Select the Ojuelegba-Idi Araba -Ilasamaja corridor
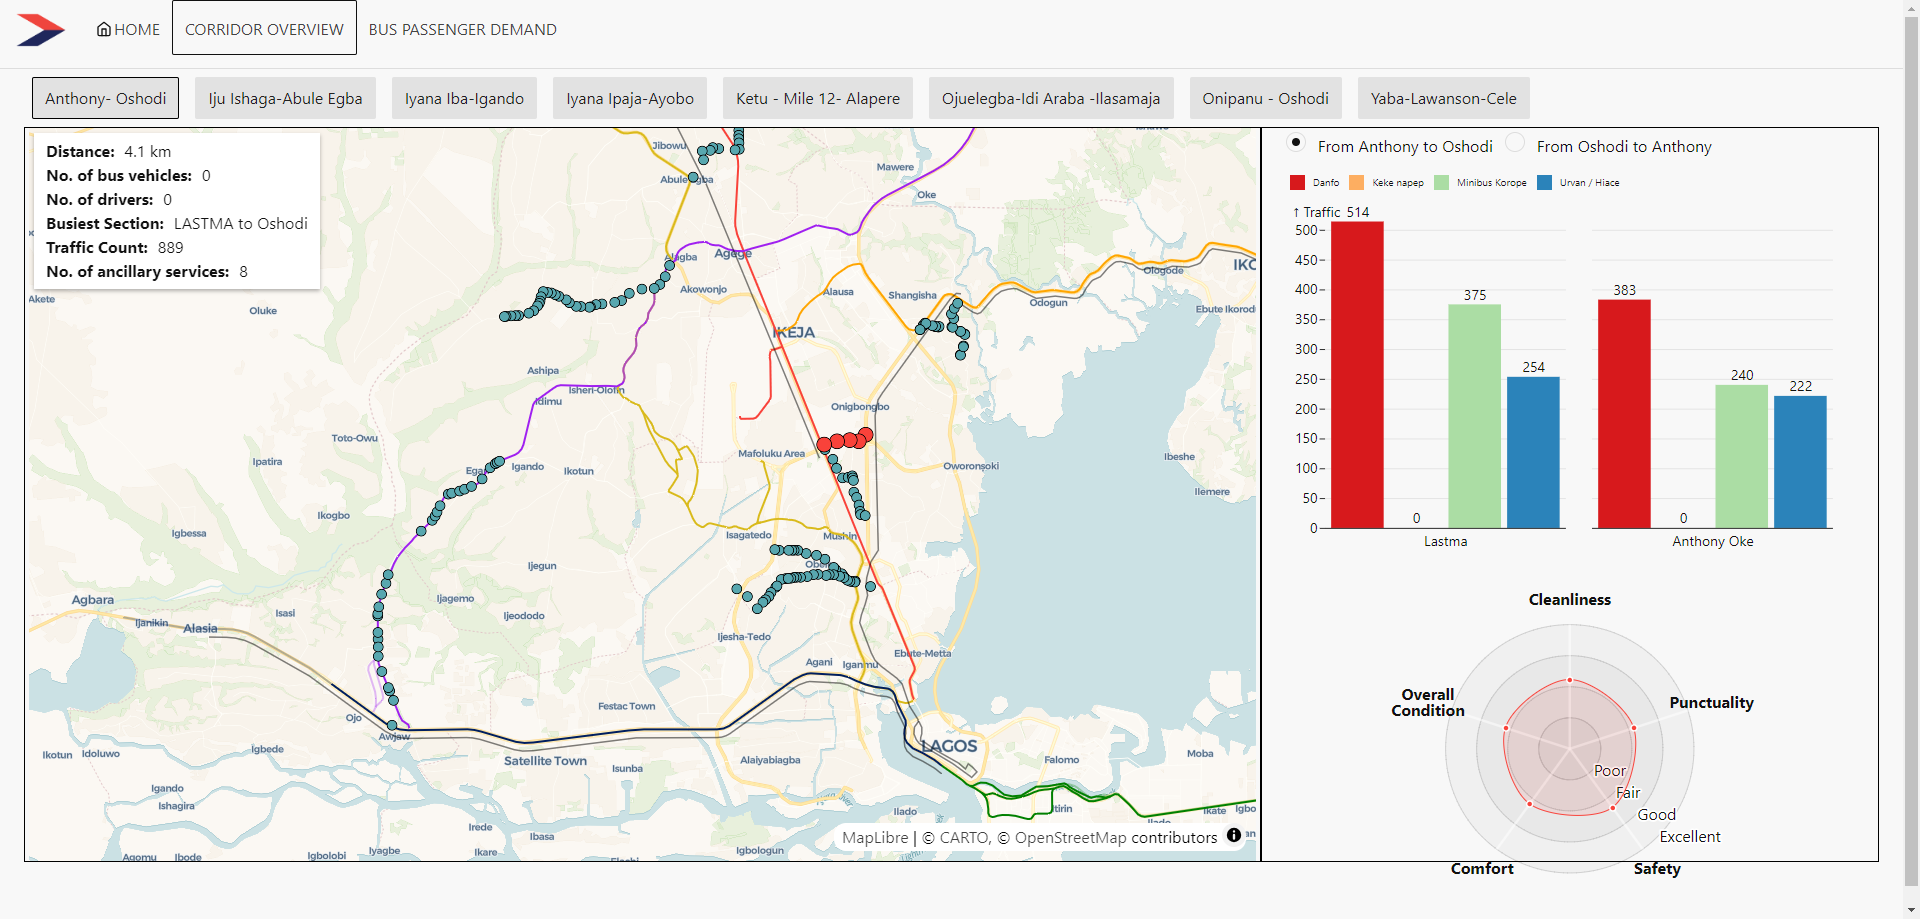The height and width of the screenshot is (919, 1920). [1051, 98]
